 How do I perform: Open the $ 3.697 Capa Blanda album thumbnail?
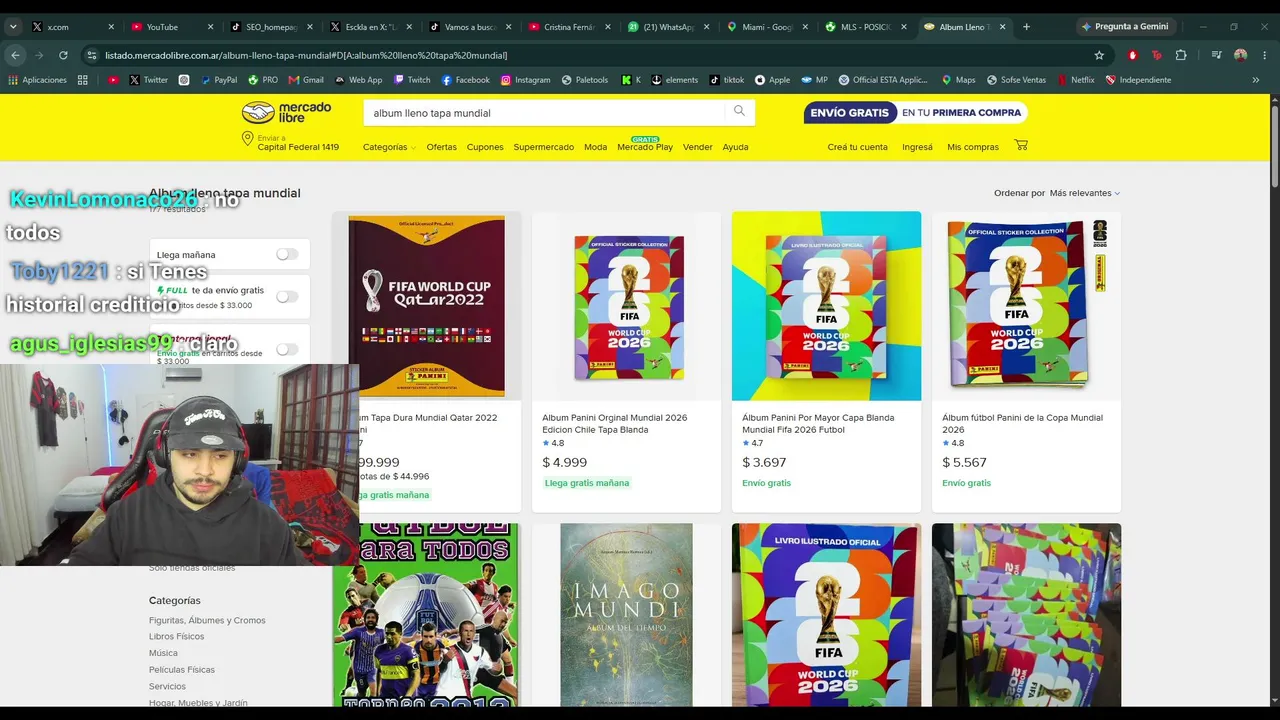click(x=826, y=306)
